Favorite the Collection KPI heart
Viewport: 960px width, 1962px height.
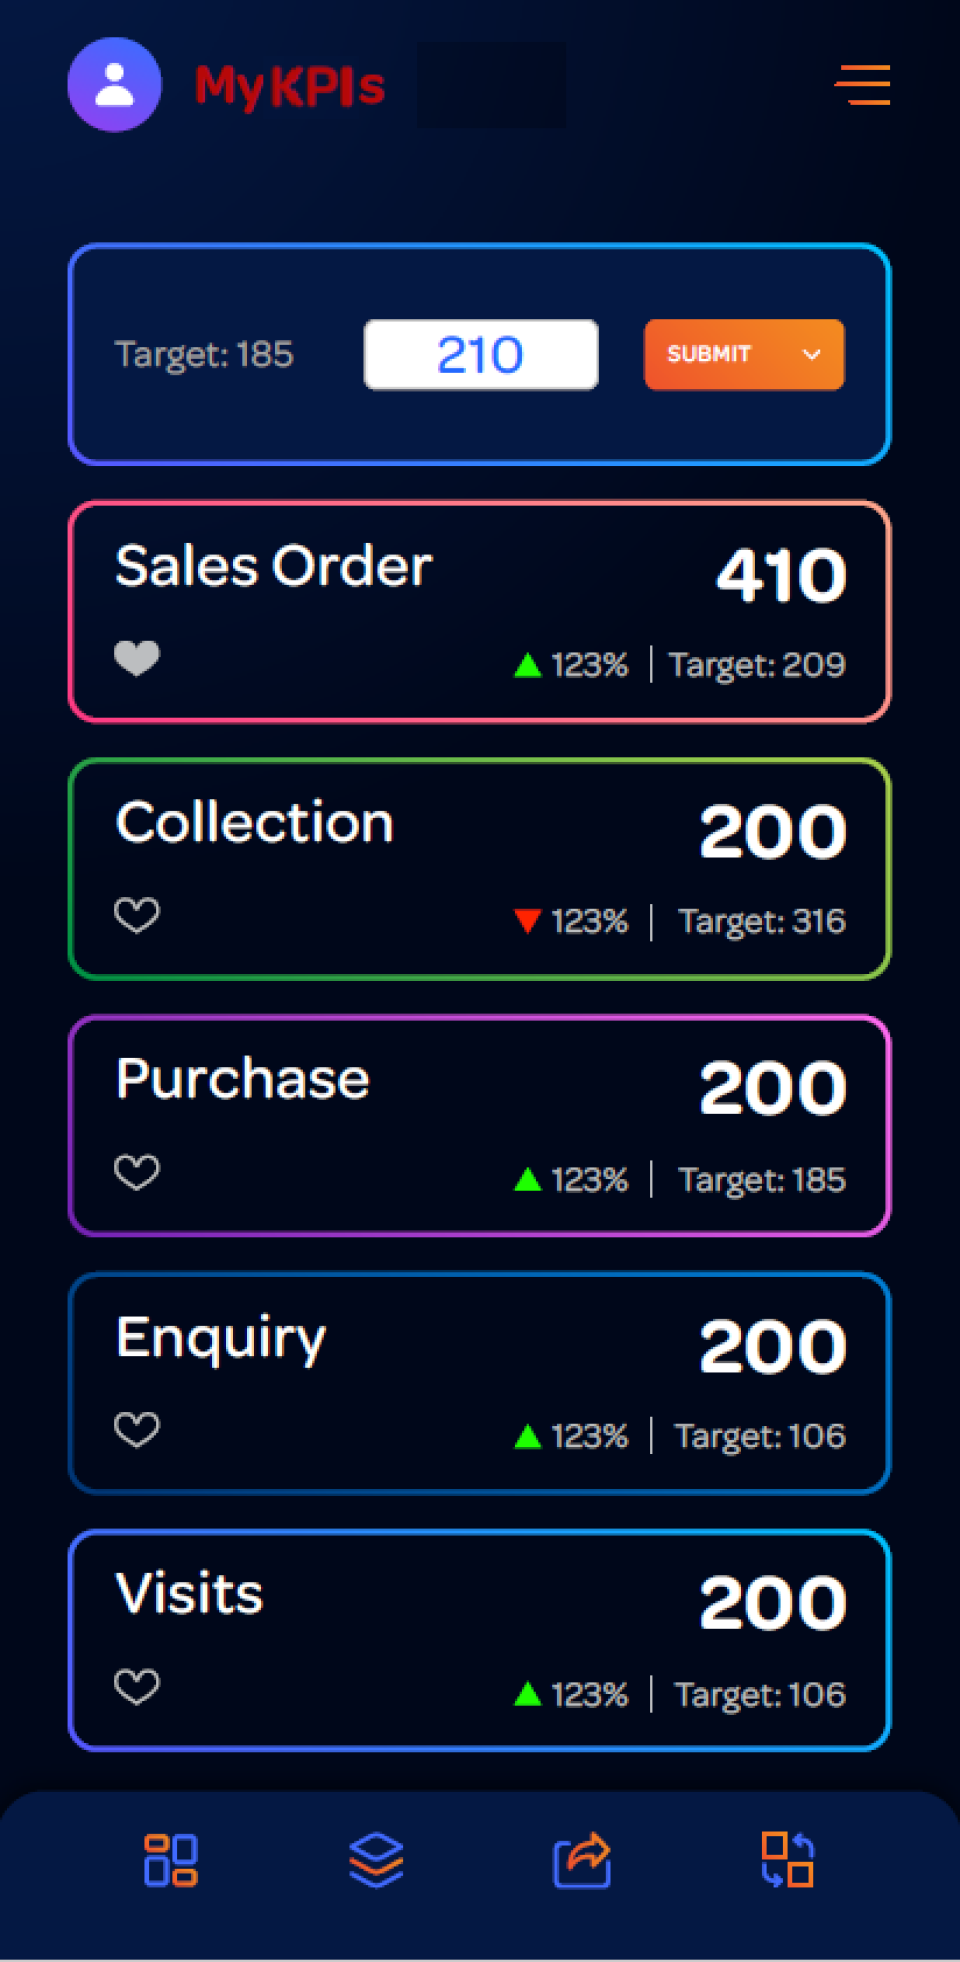click(x=137, y=915)
